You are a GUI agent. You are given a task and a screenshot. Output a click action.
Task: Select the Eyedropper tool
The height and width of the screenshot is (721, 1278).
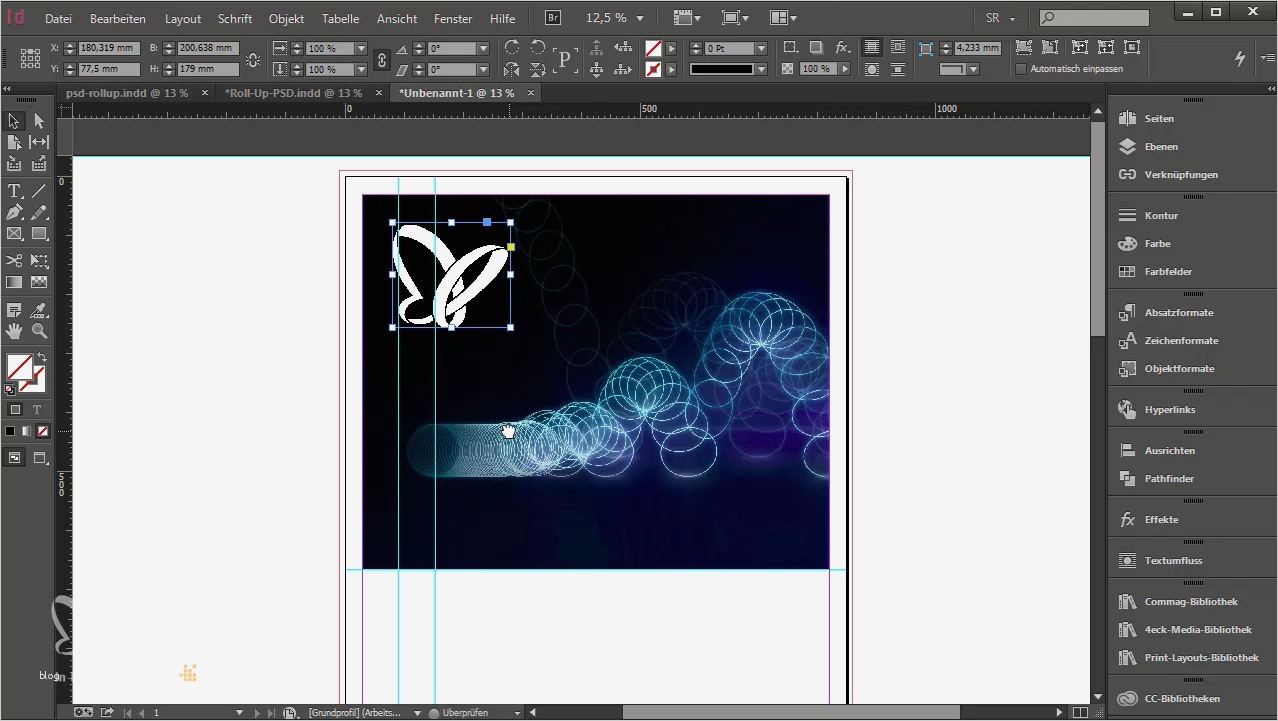click(x=40, y=310)
